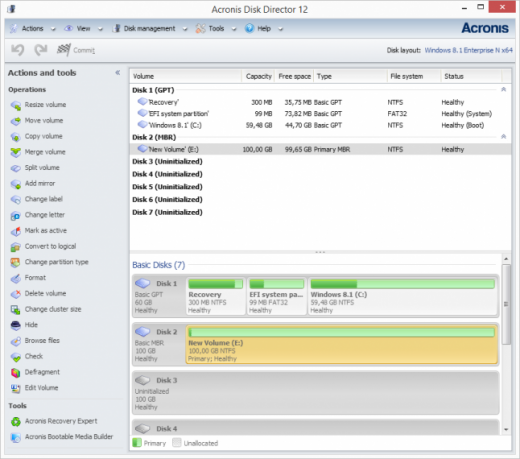Select the 'Recovery' volume row

(320, 102)
